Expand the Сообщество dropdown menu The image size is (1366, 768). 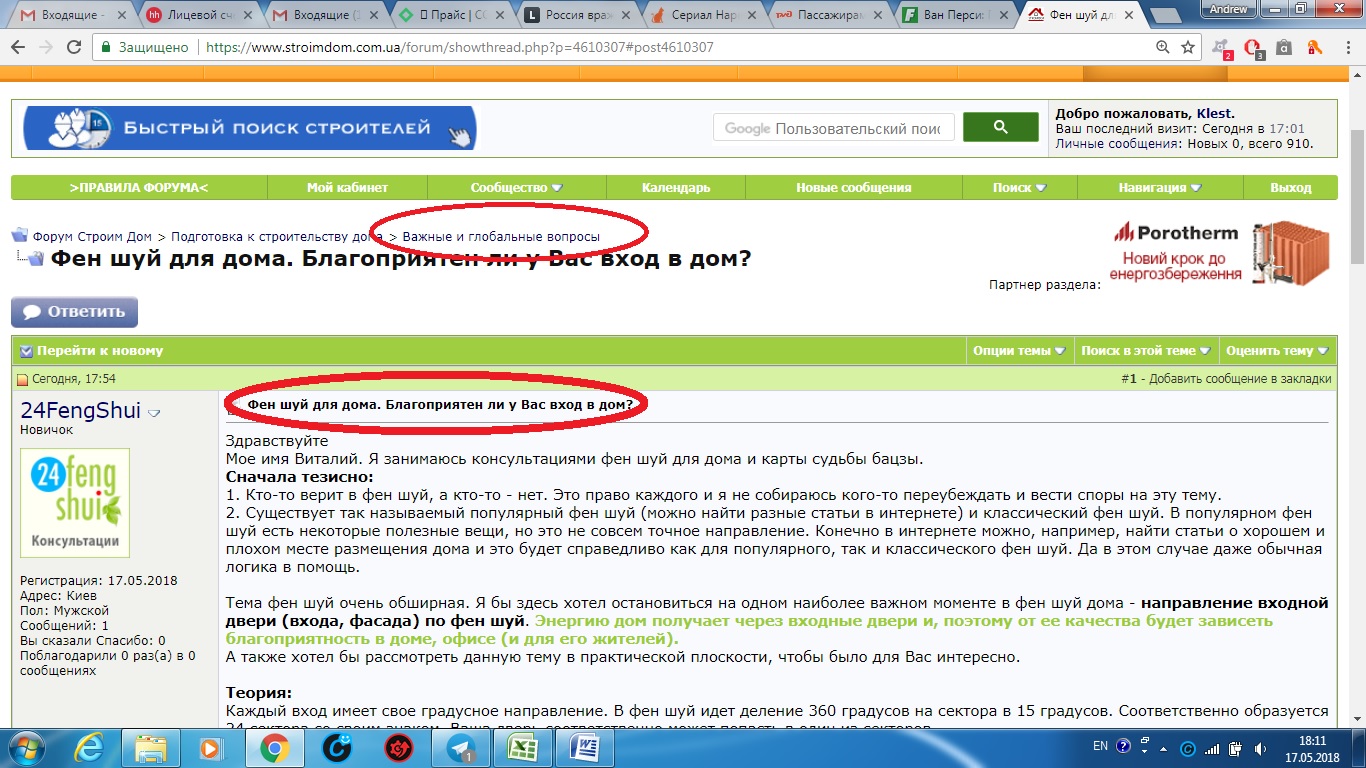pos(517,188)
